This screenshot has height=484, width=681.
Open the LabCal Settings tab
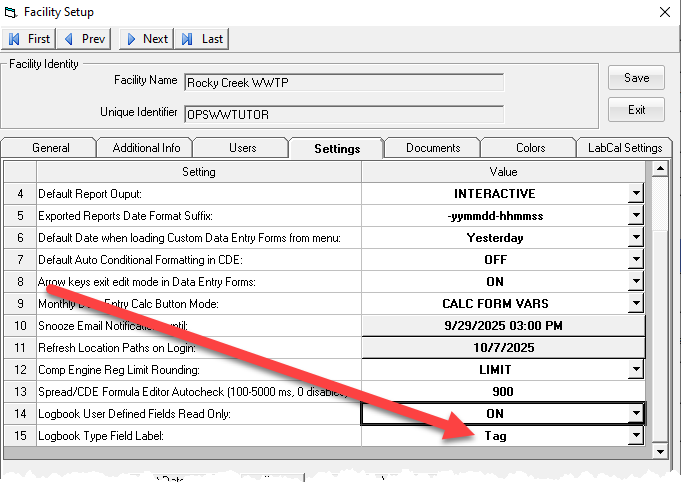coord(624,148)
